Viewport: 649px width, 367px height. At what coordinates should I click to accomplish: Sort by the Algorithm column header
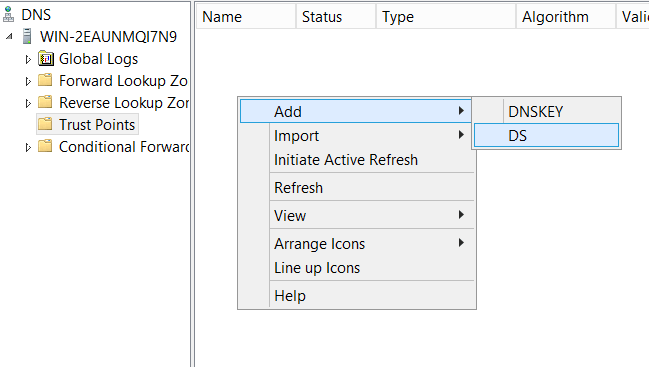click(566, 17)
